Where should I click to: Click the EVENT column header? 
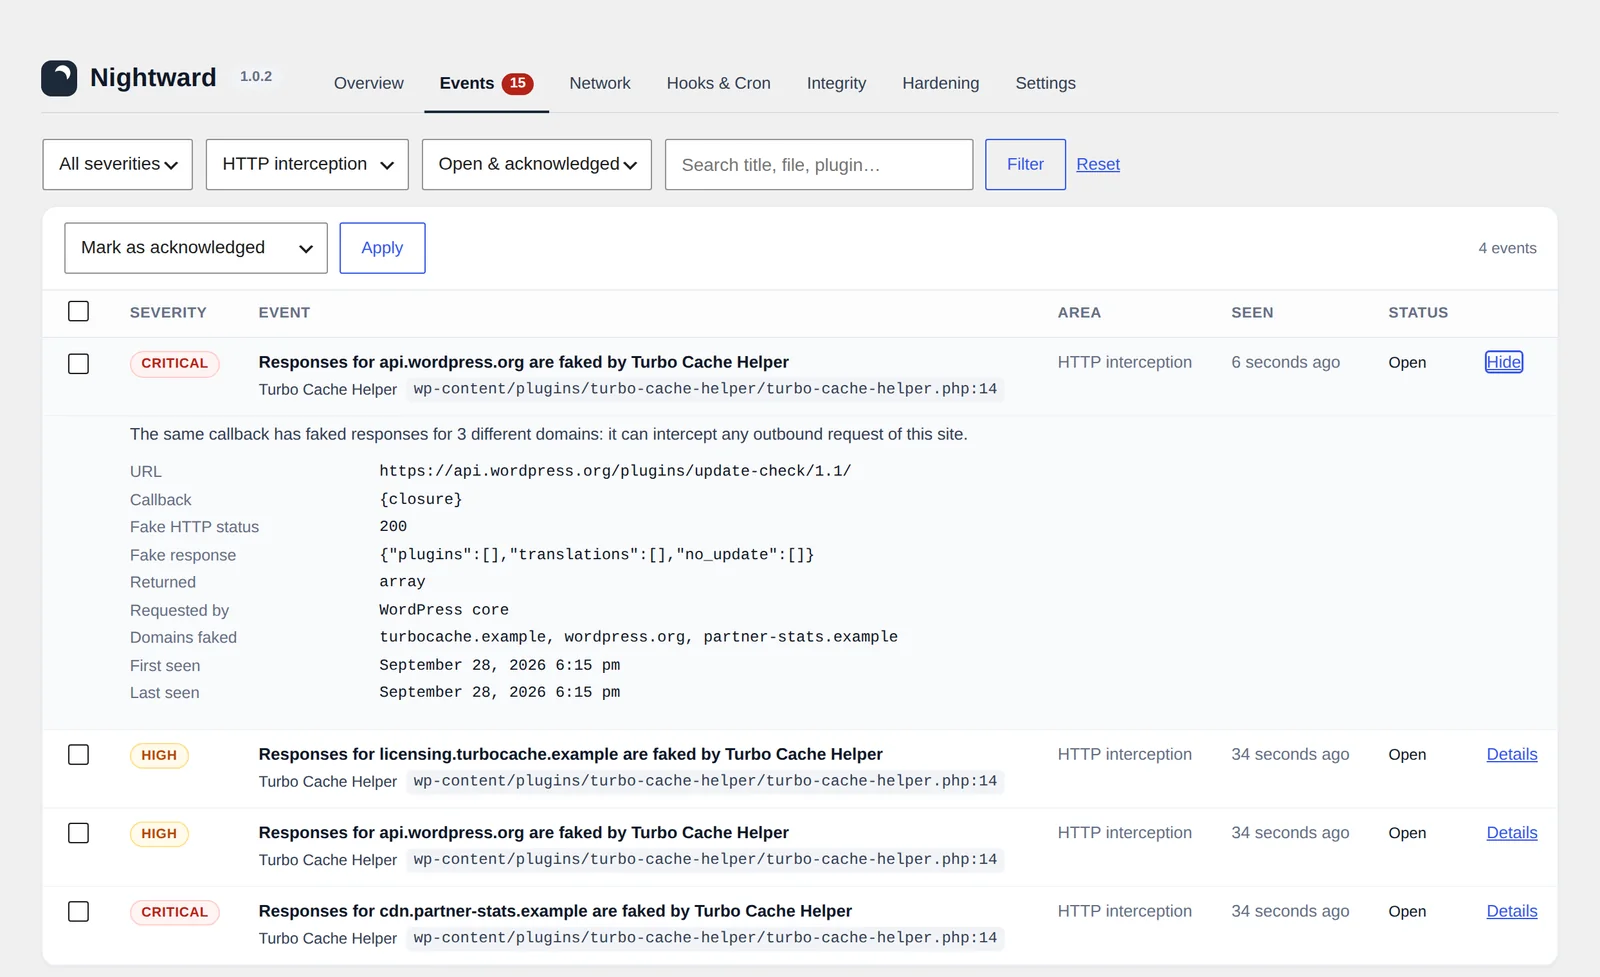pos(284,312)
